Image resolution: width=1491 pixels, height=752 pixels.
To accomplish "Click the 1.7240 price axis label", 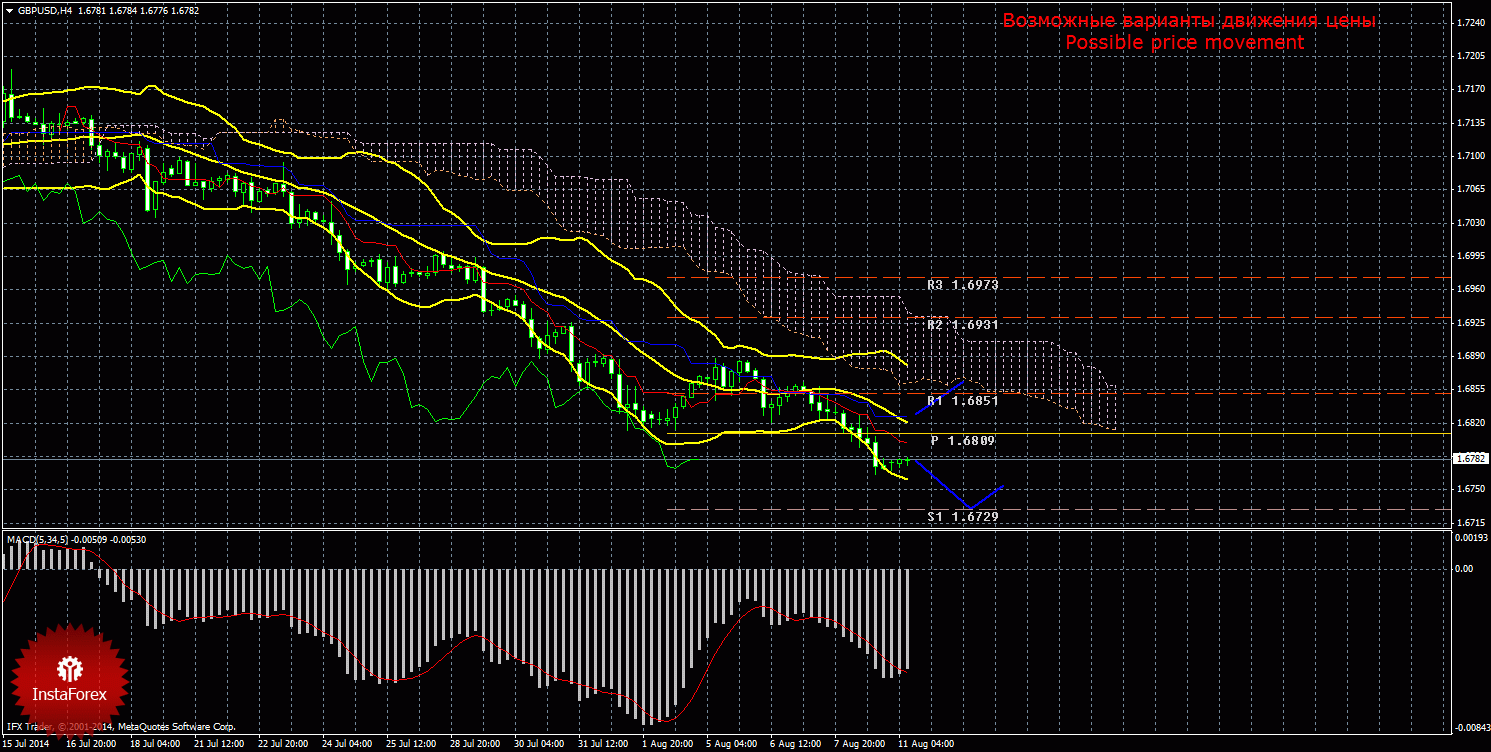I will tap(1469, 23).
